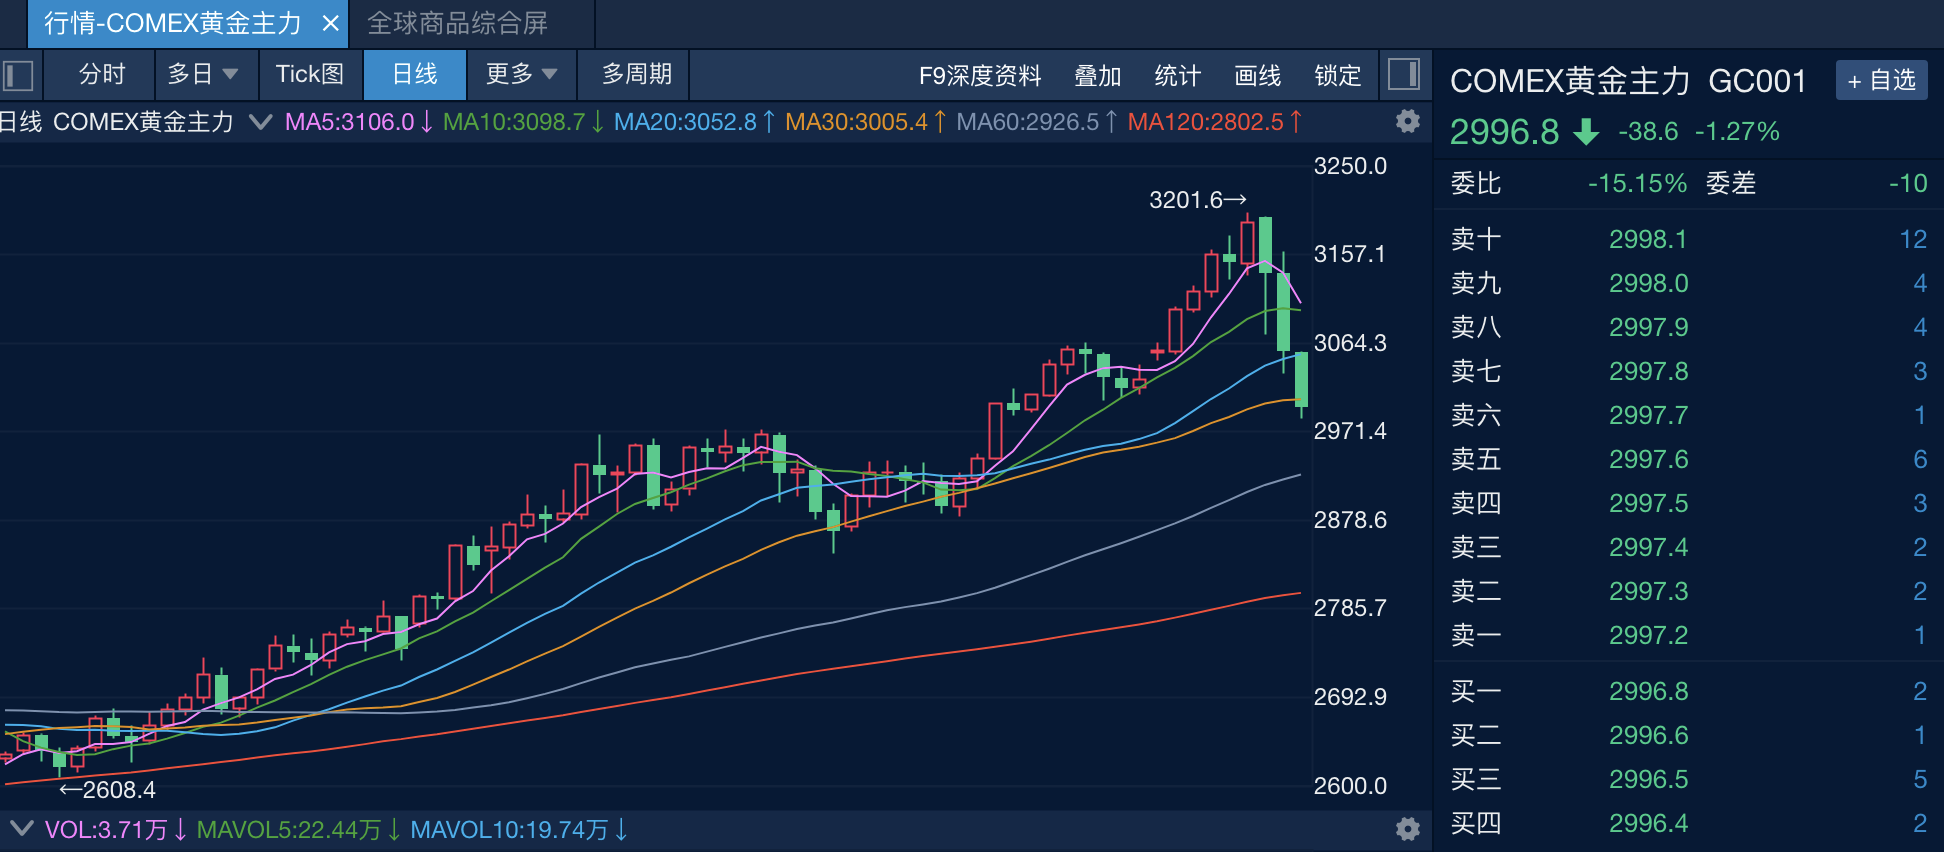Expand the COMEX黄金主力 indicator chevron
Screen dimensions: 1944x852
[x=260, y=122]
